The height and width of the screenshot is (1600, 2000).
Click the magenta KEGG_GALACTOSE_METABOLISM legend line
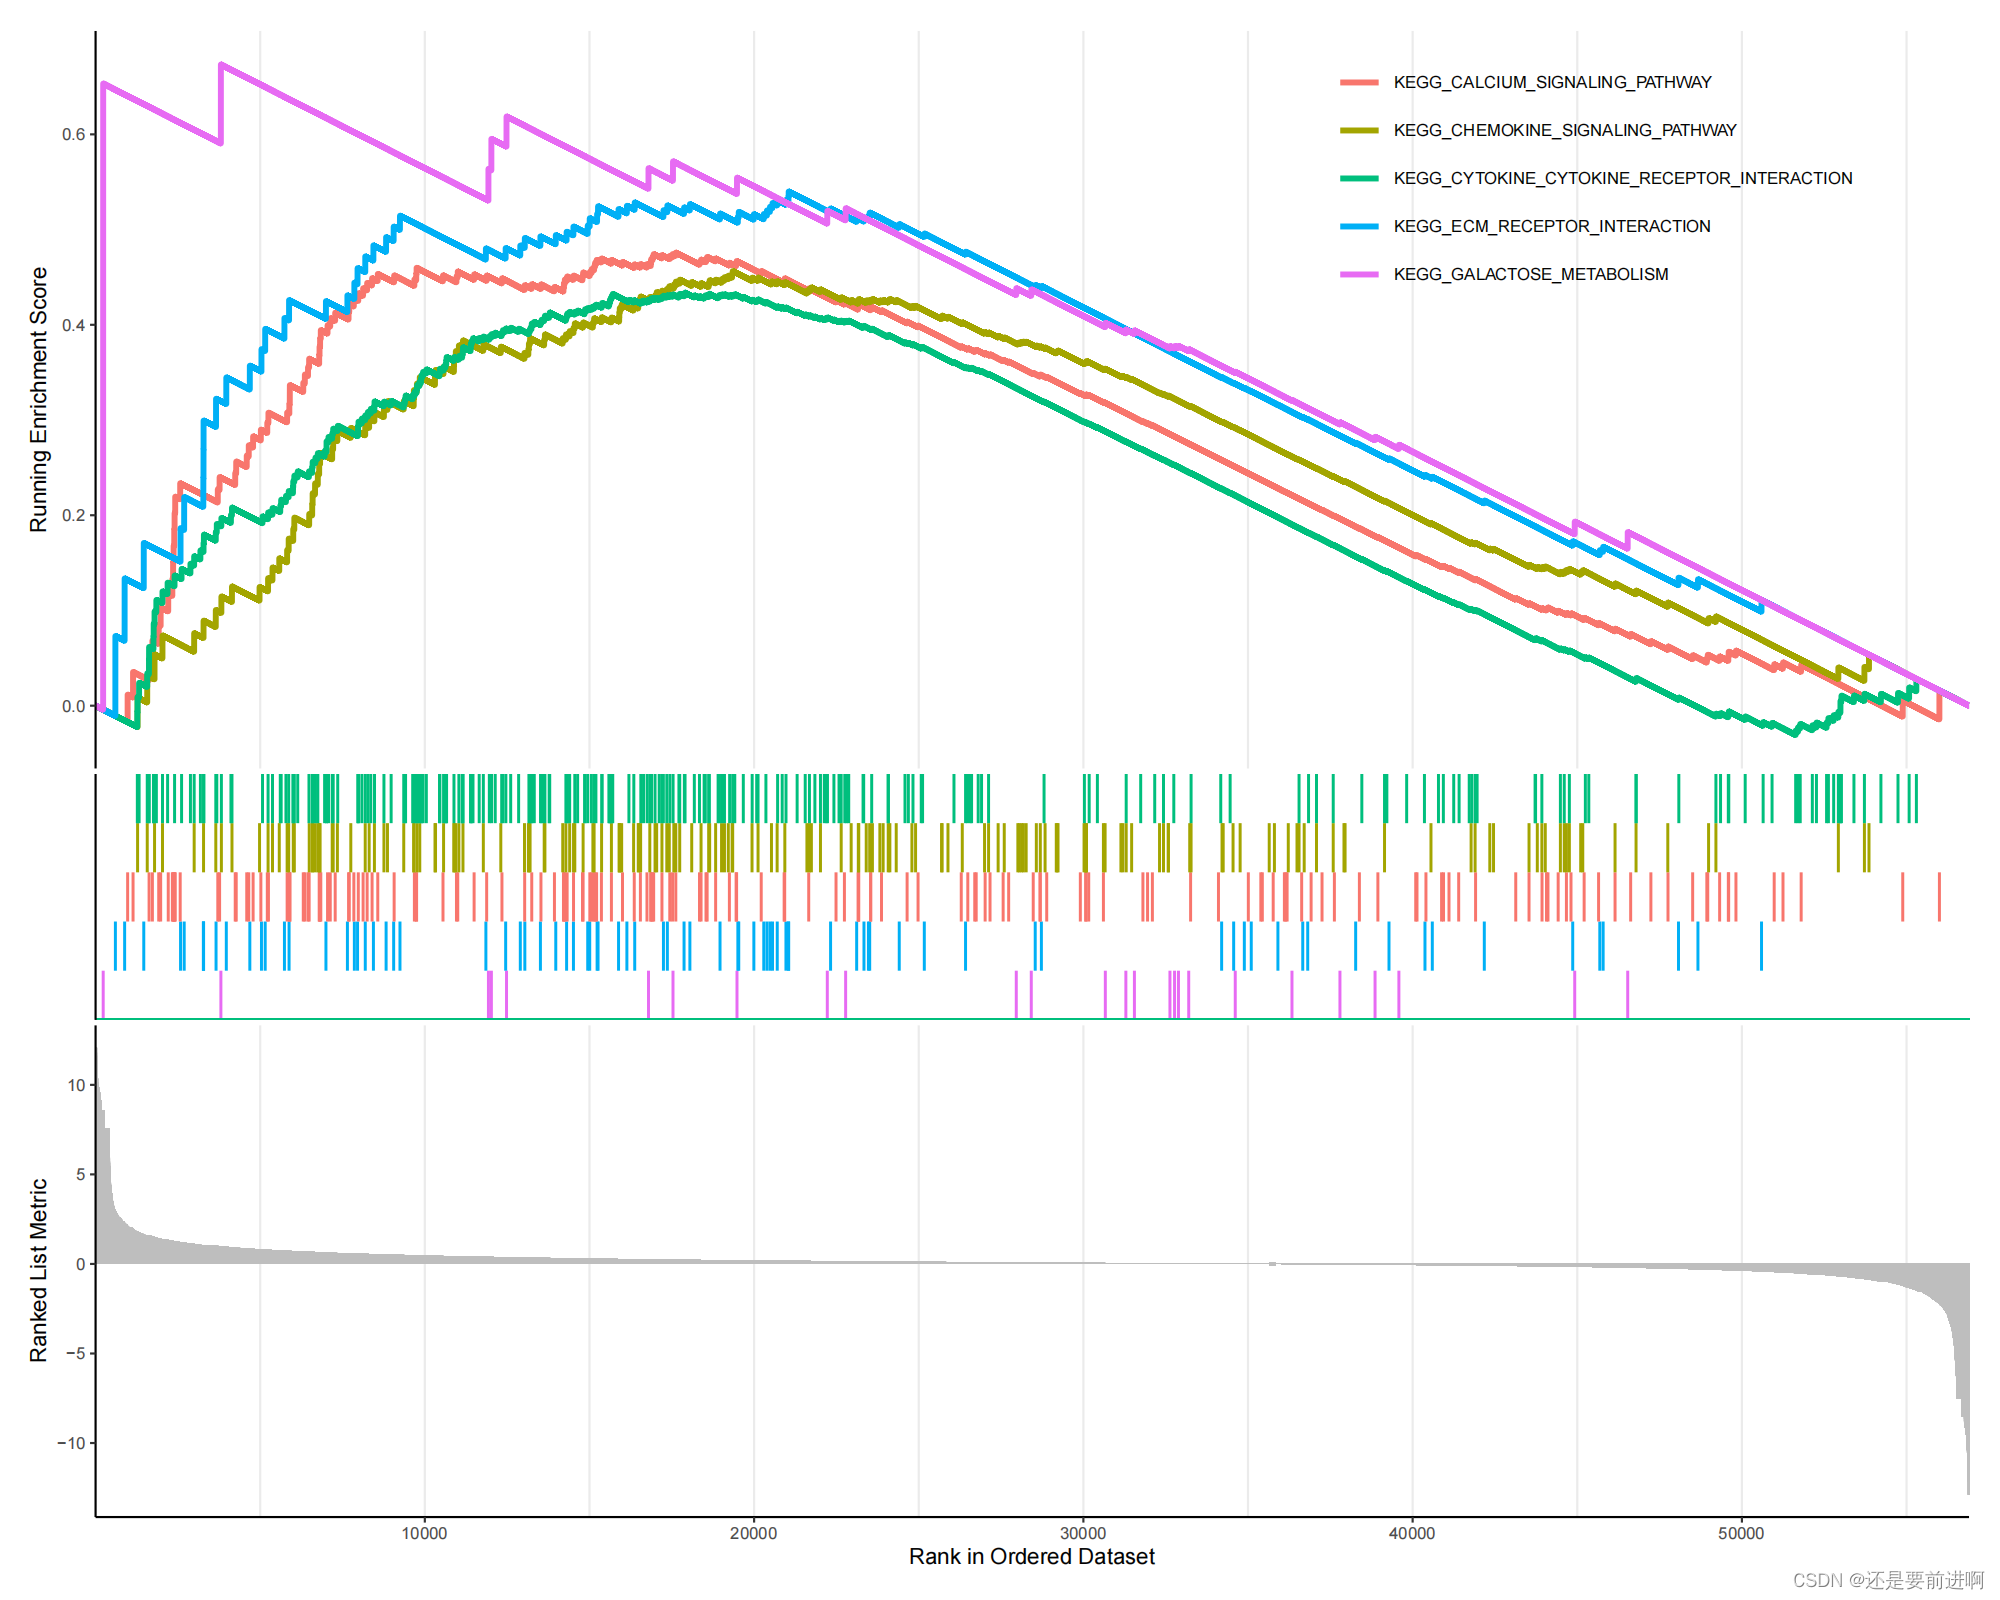pyautogui.click(x=1359, y=274)
